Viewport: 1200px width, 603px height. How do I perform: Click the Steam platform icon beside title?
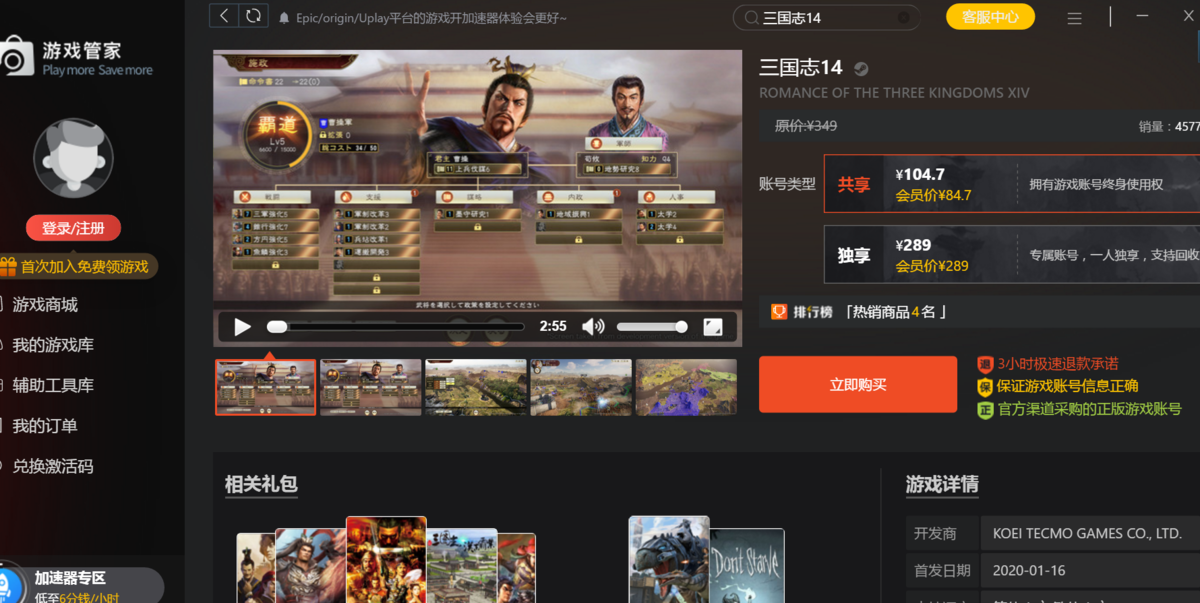pyautogui.click(x=861, y=69)
